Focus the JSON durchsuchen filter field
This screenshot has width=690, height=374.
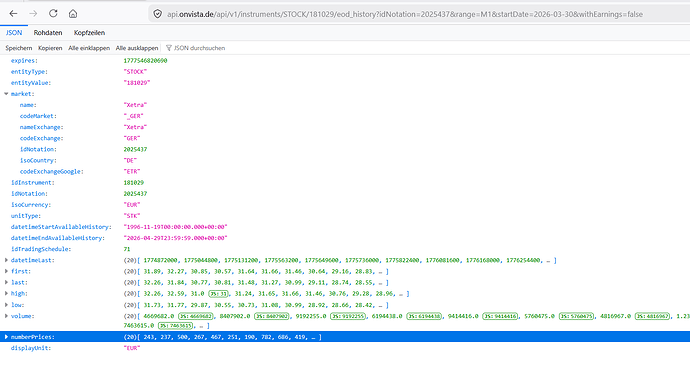tap(199, 48)
